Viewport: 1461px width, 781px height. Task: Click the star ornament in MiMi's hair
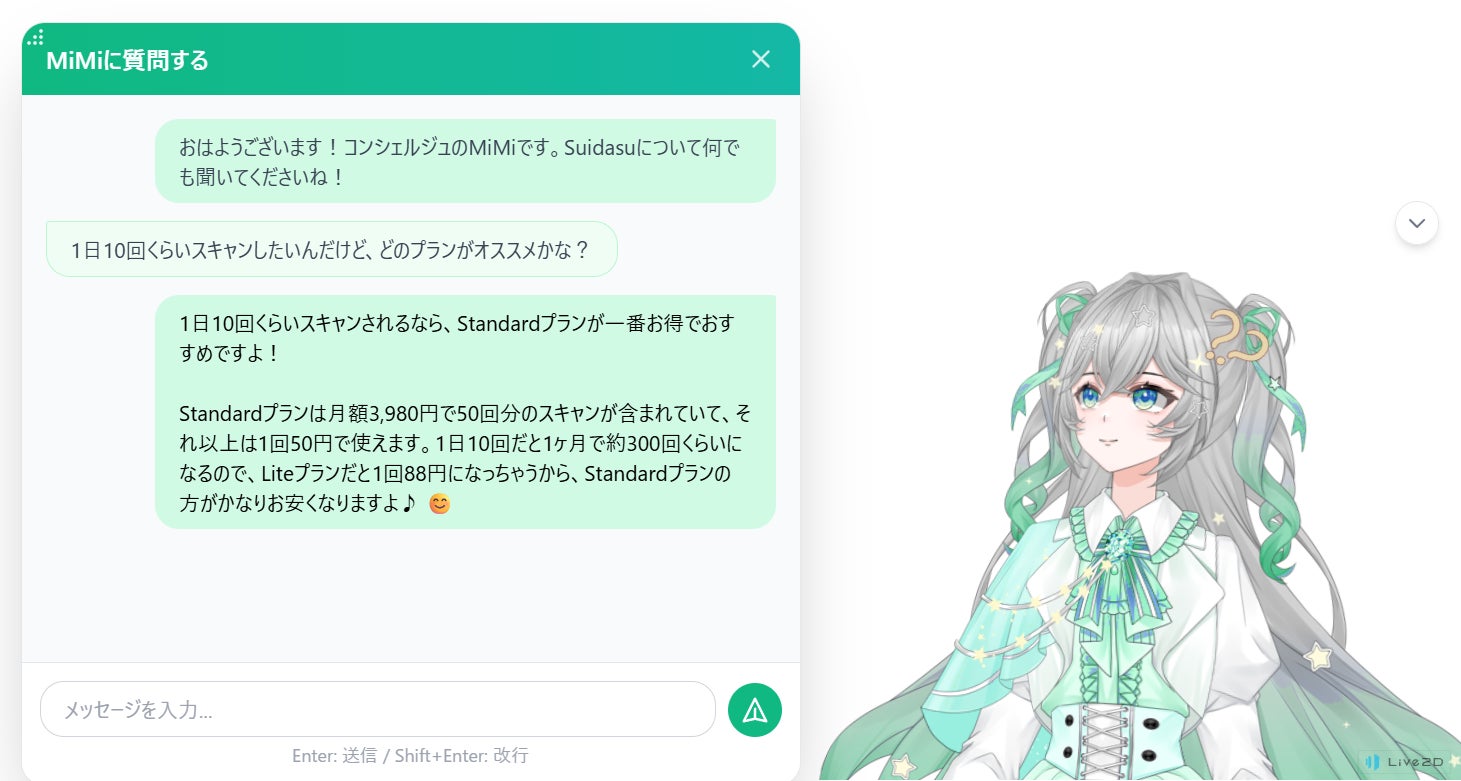[1143, 316]
